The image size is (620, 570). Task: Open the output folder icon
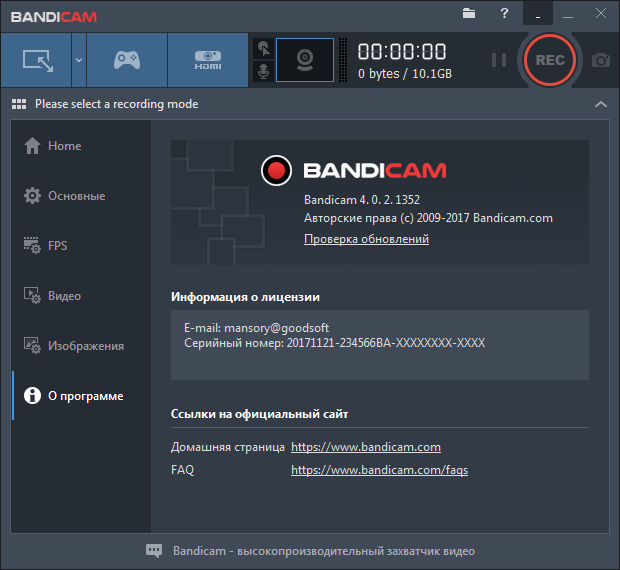point(469,13)
